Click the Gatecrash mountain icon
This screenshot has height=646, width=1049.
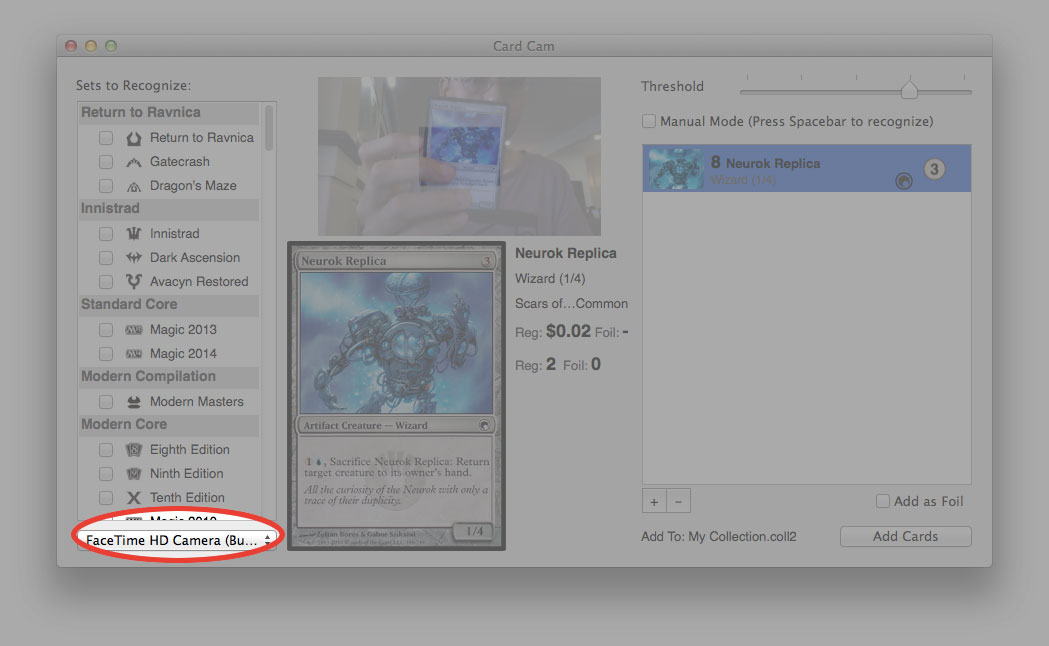[134, 161]
